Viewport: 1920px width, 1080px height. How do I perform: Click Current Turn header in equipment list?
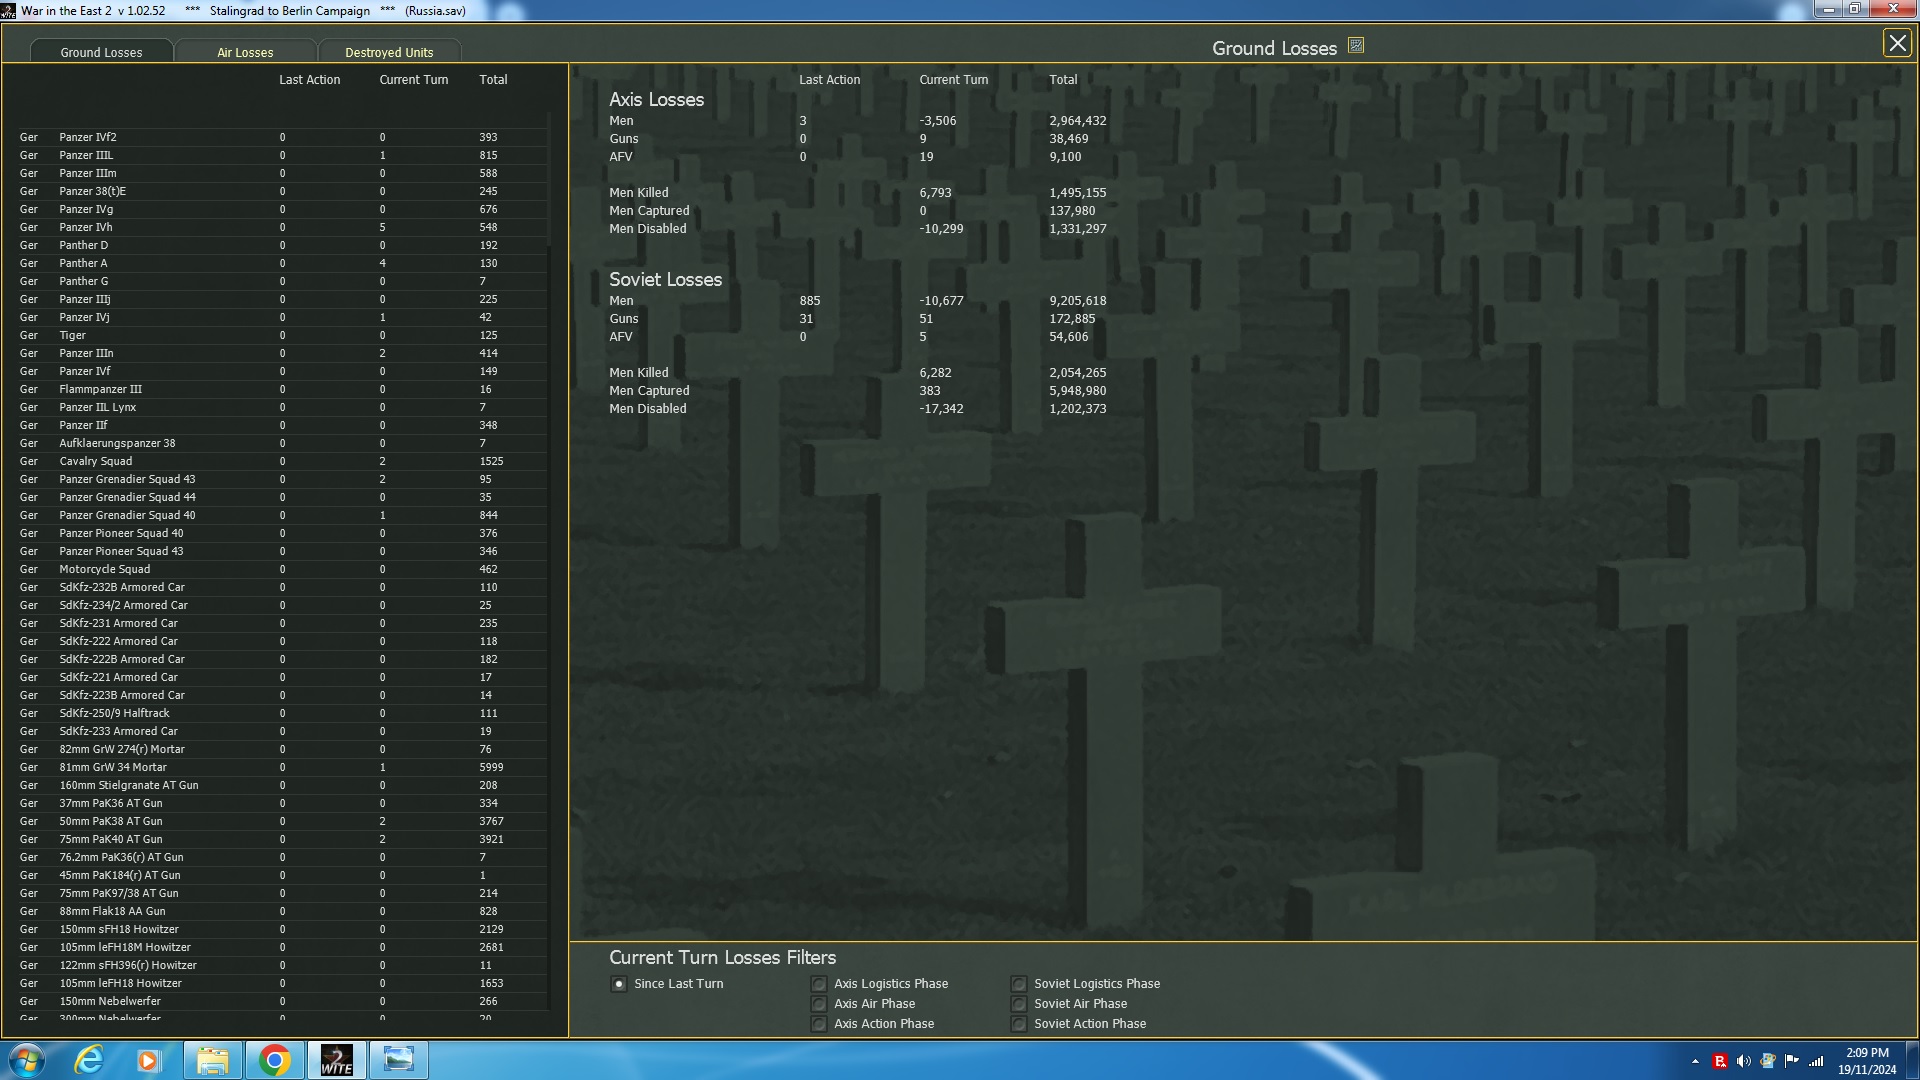pyautogui.click(x=413, y=80)
